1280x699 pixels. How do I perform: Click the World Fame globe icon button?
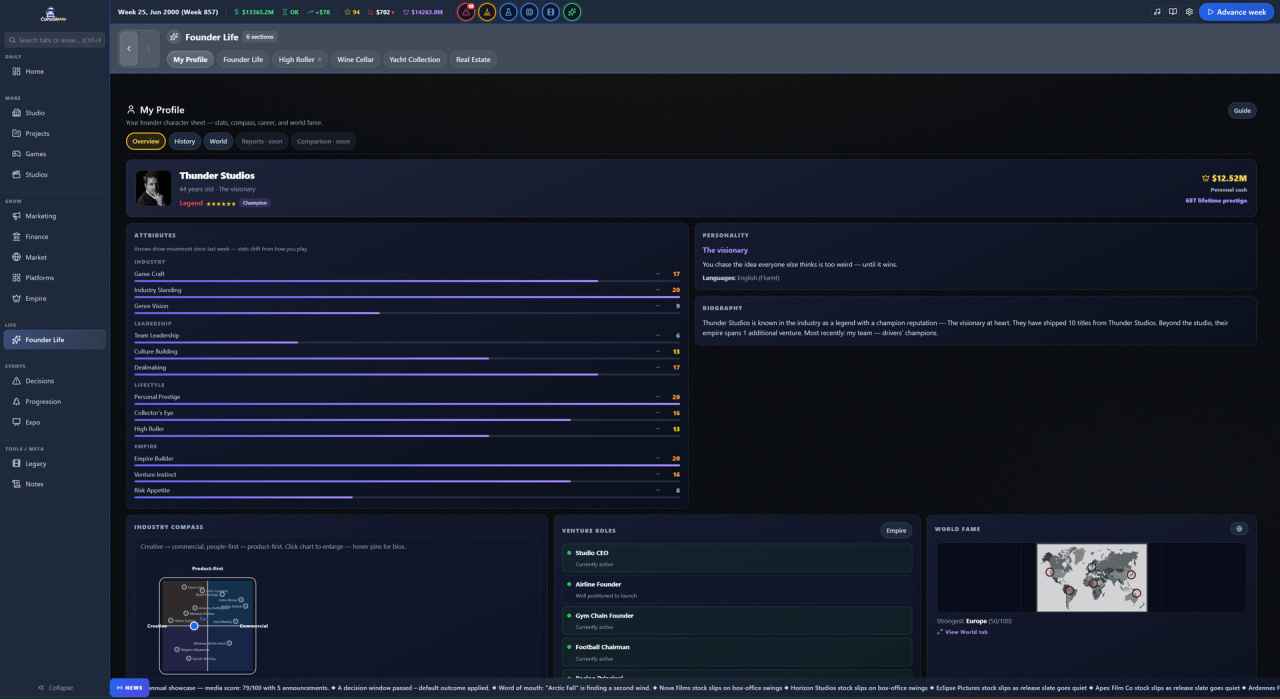(x=1239, y=529)
